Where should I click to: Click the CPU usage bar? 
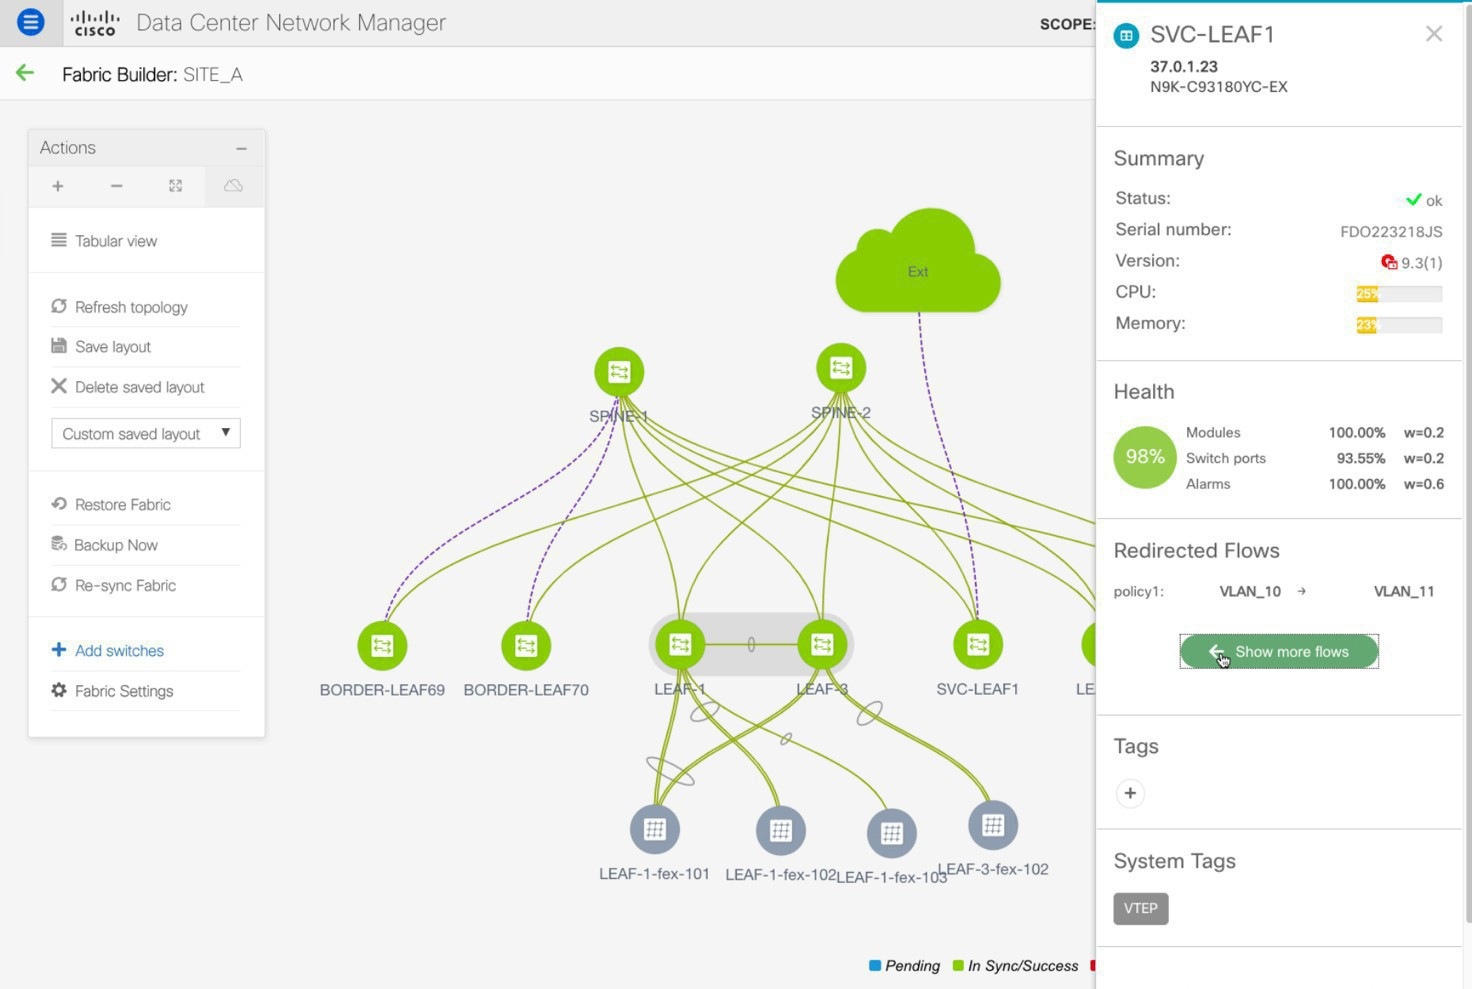pyautogui.click(x=1399, y=293)
